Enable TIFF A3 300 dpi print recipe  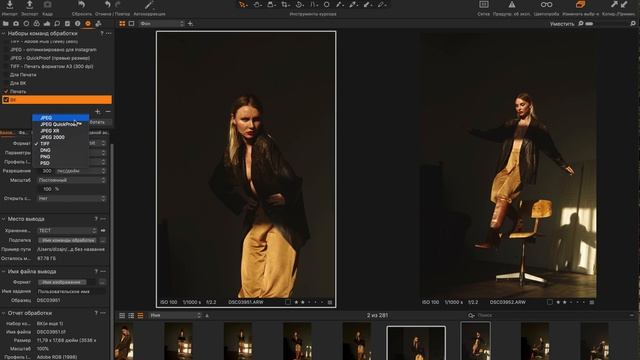click(x=6, y=66)
